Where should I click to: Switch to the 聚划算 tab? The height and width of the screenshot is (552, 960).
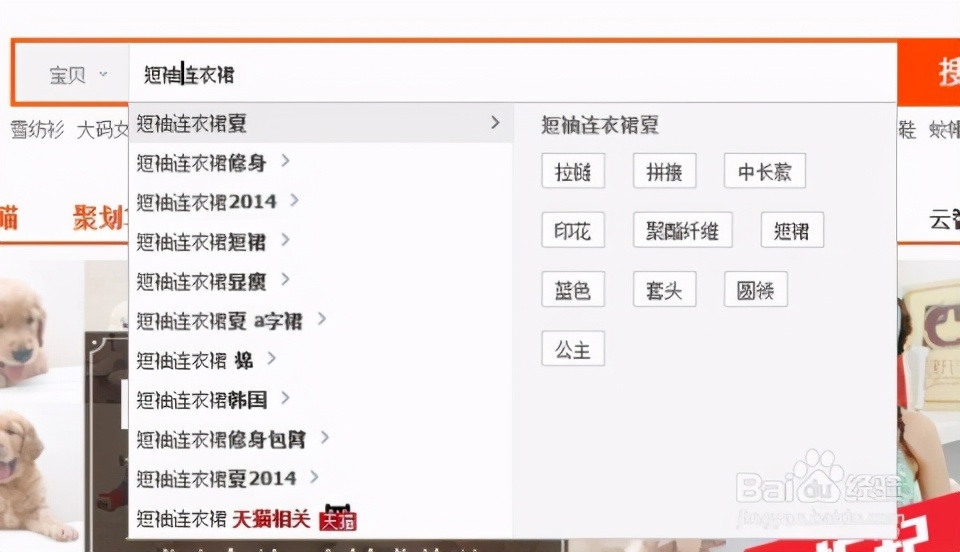coord(99,218)
